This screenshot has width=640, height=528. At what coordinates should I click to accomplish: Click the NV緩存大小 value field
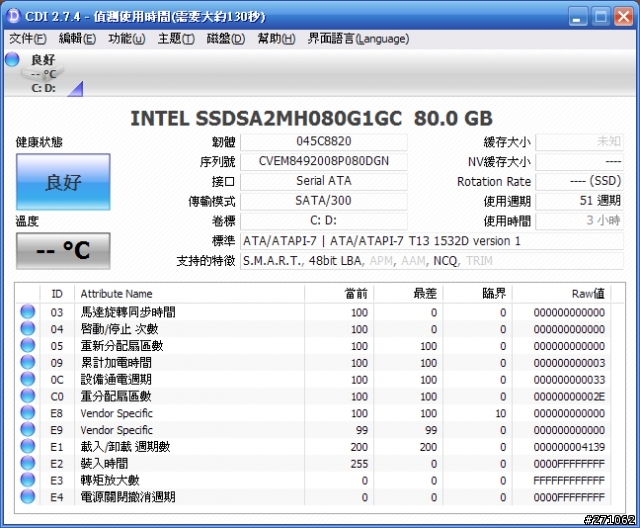pos(580,161)
